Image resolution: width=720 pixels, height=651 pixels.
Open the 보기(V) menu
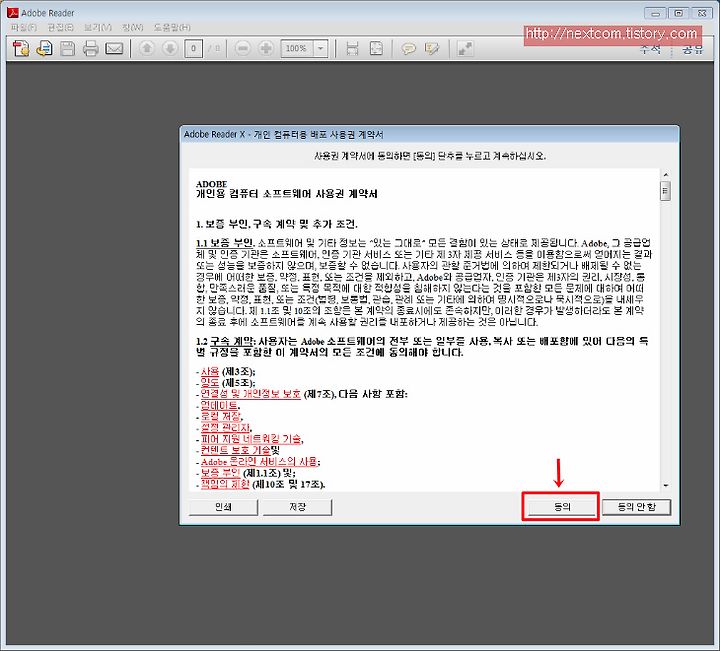[98, 28]
